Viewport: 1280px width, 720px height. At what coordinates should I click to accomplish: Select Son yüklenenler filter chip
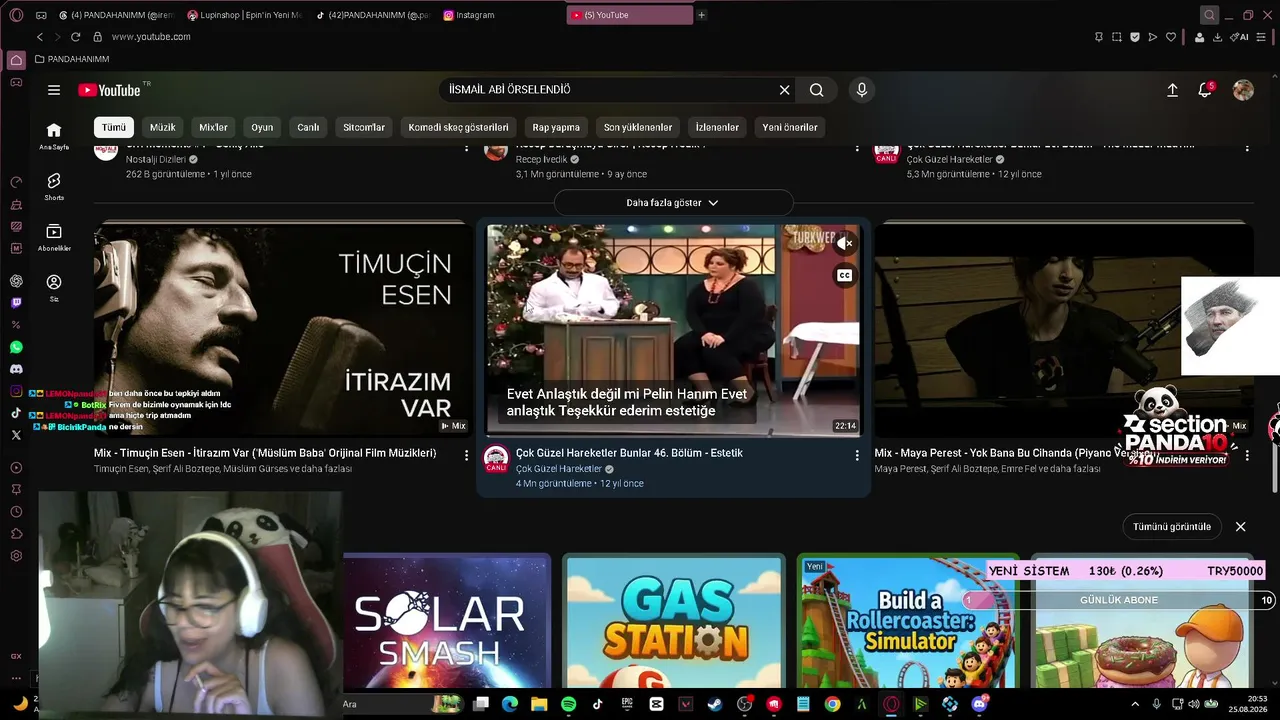point(638,127)
